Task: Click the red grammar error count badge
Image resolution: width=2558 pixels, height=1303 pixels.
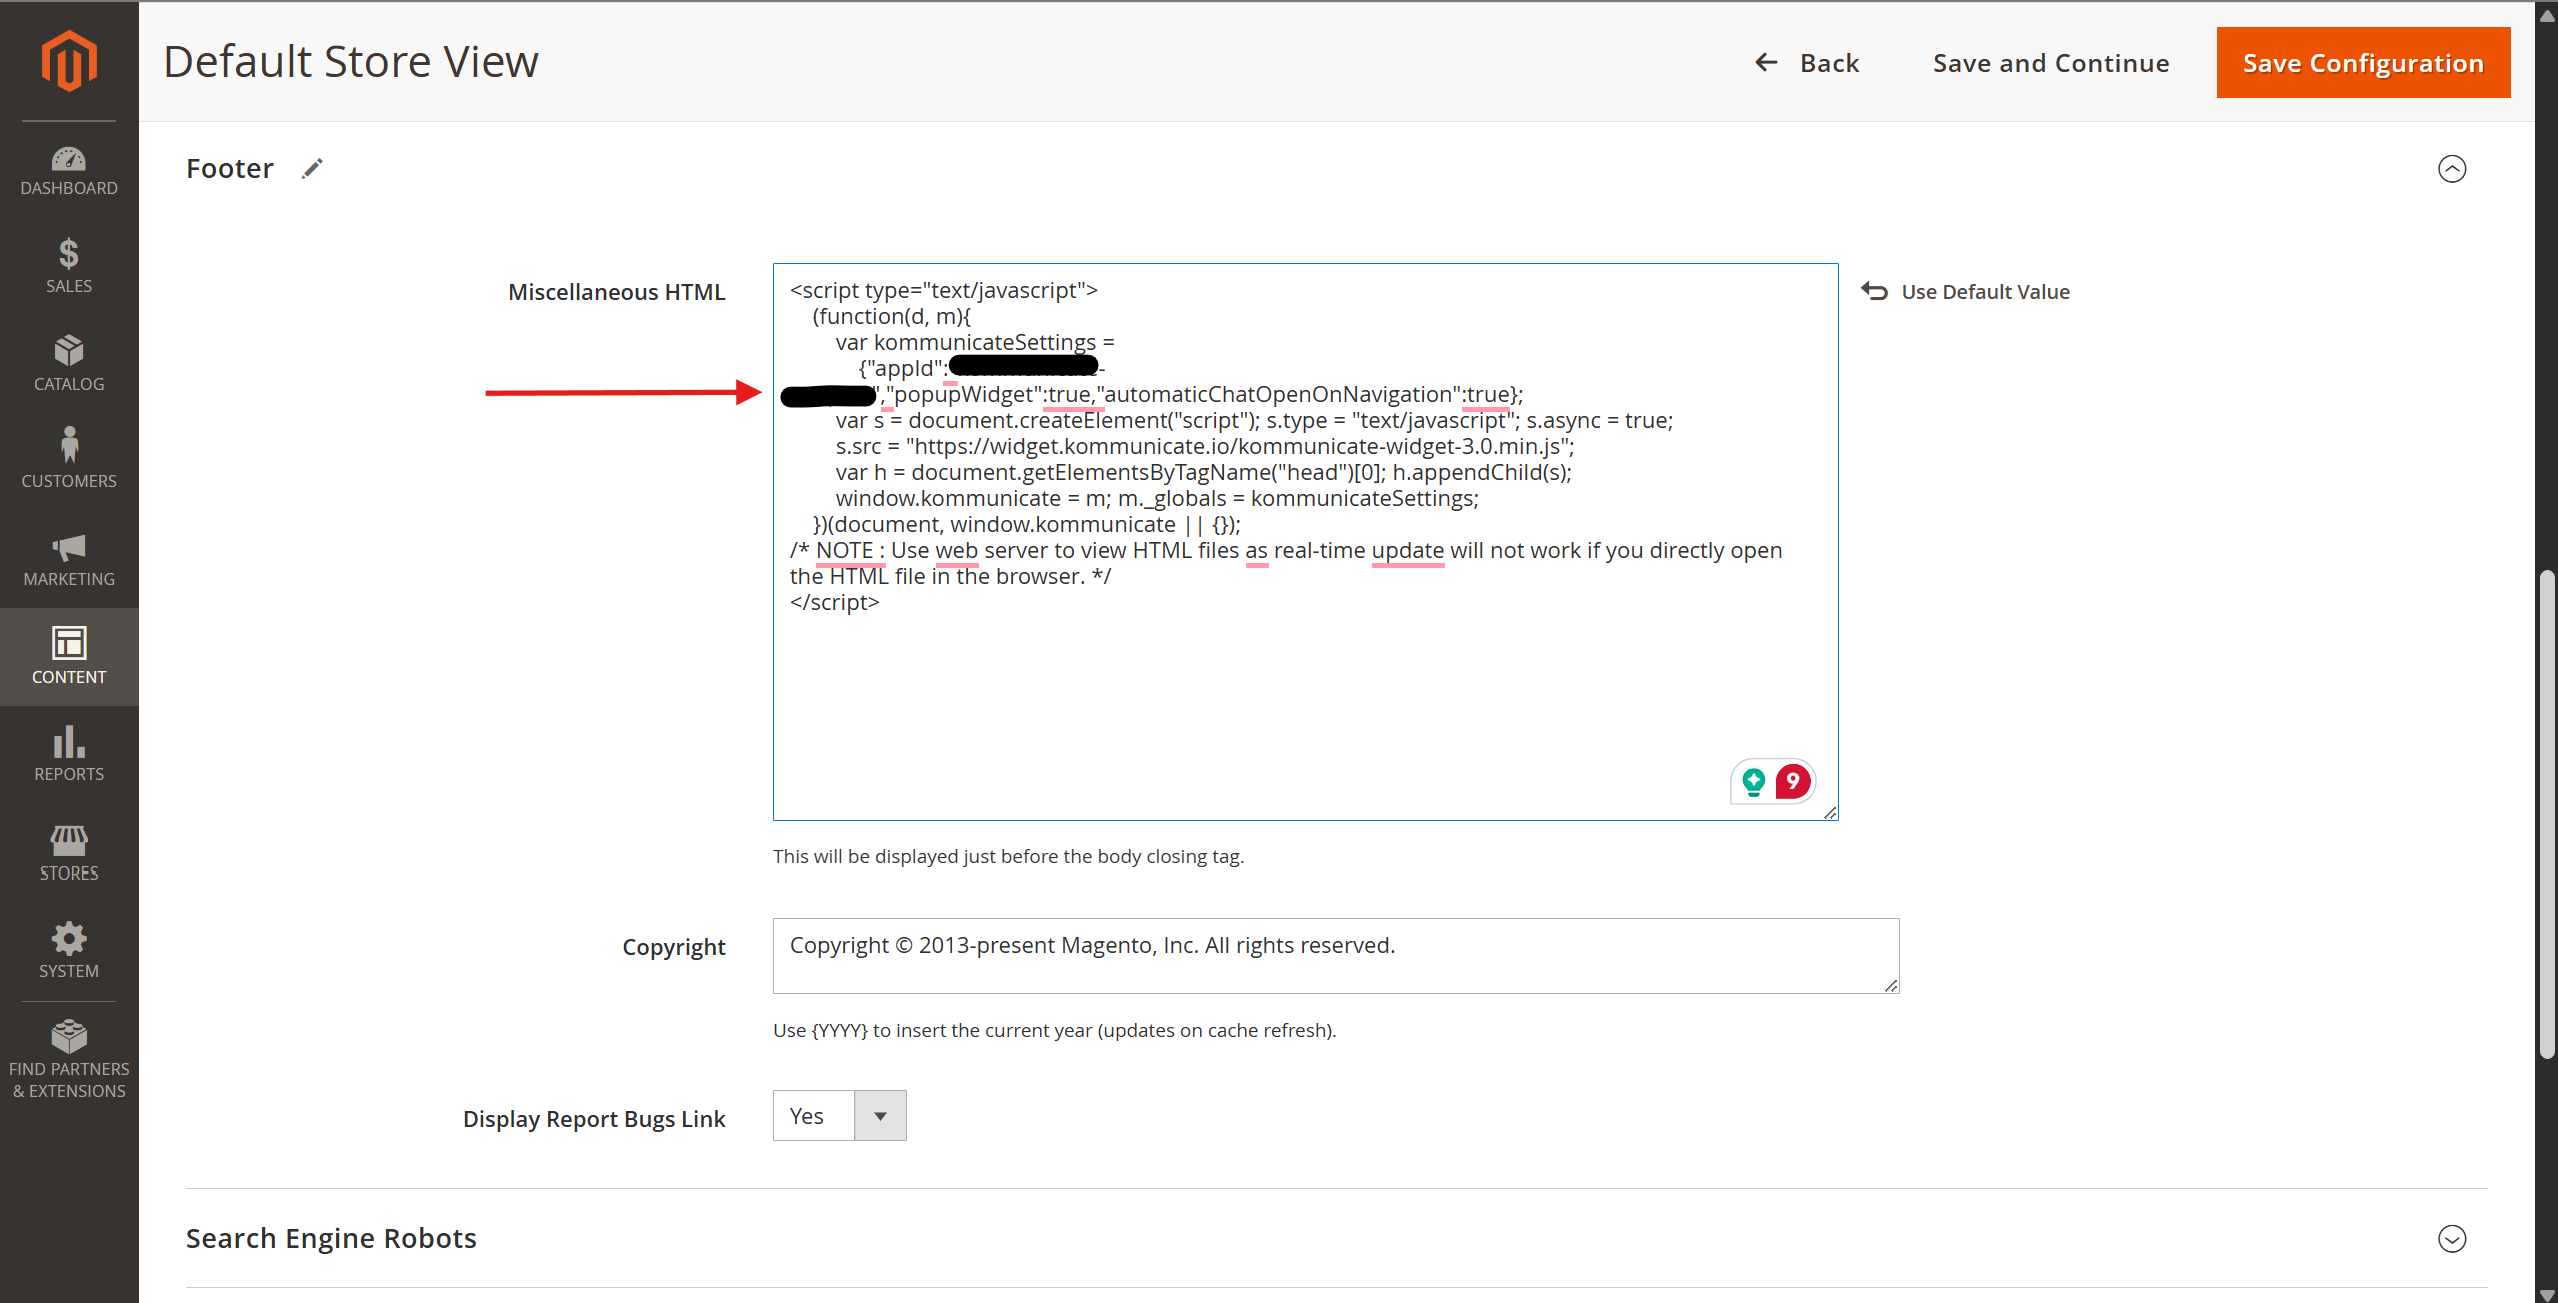Action: 1793,781
